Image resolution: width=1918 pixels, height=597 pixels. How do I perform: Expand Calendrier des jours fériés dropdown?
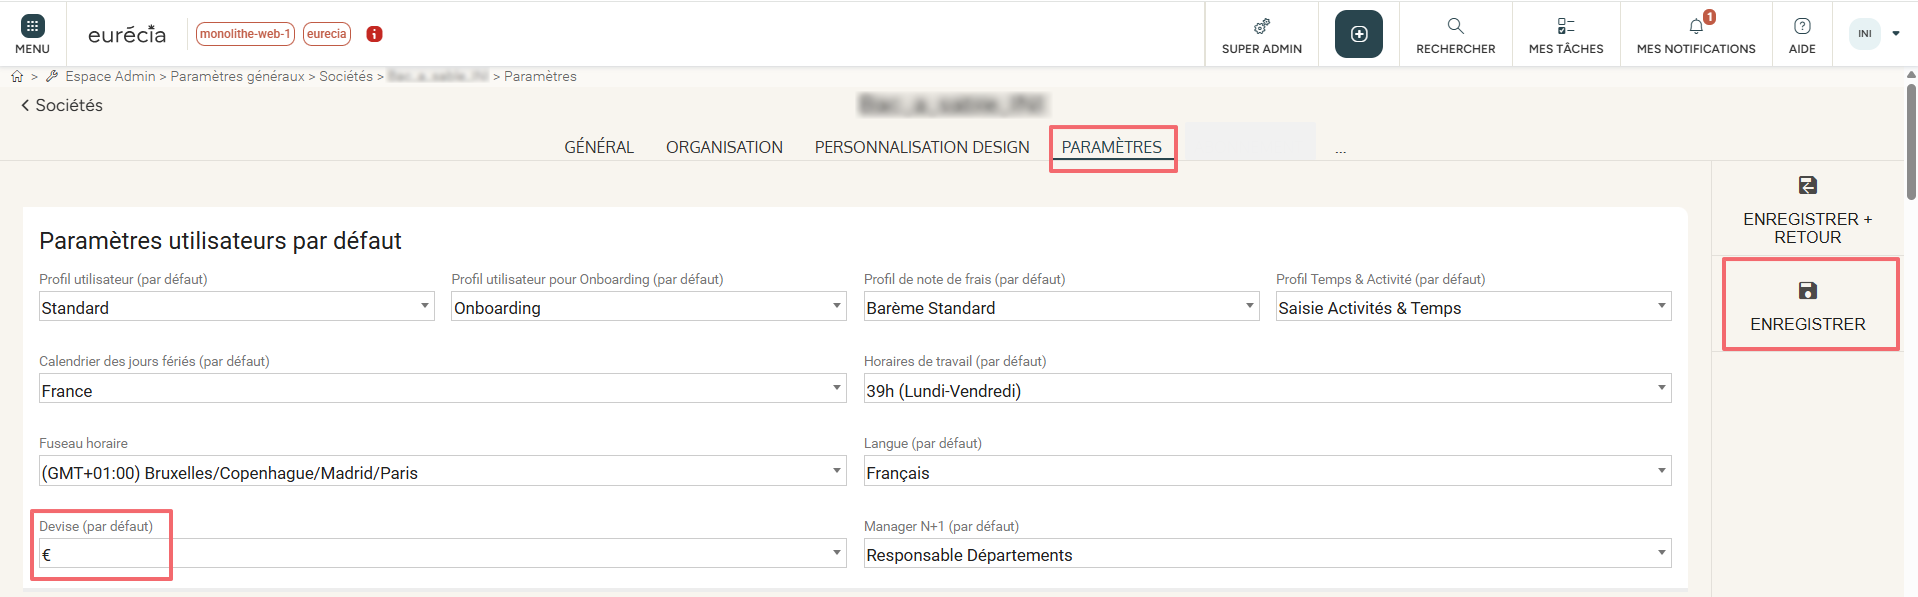[x=442, y=390]
